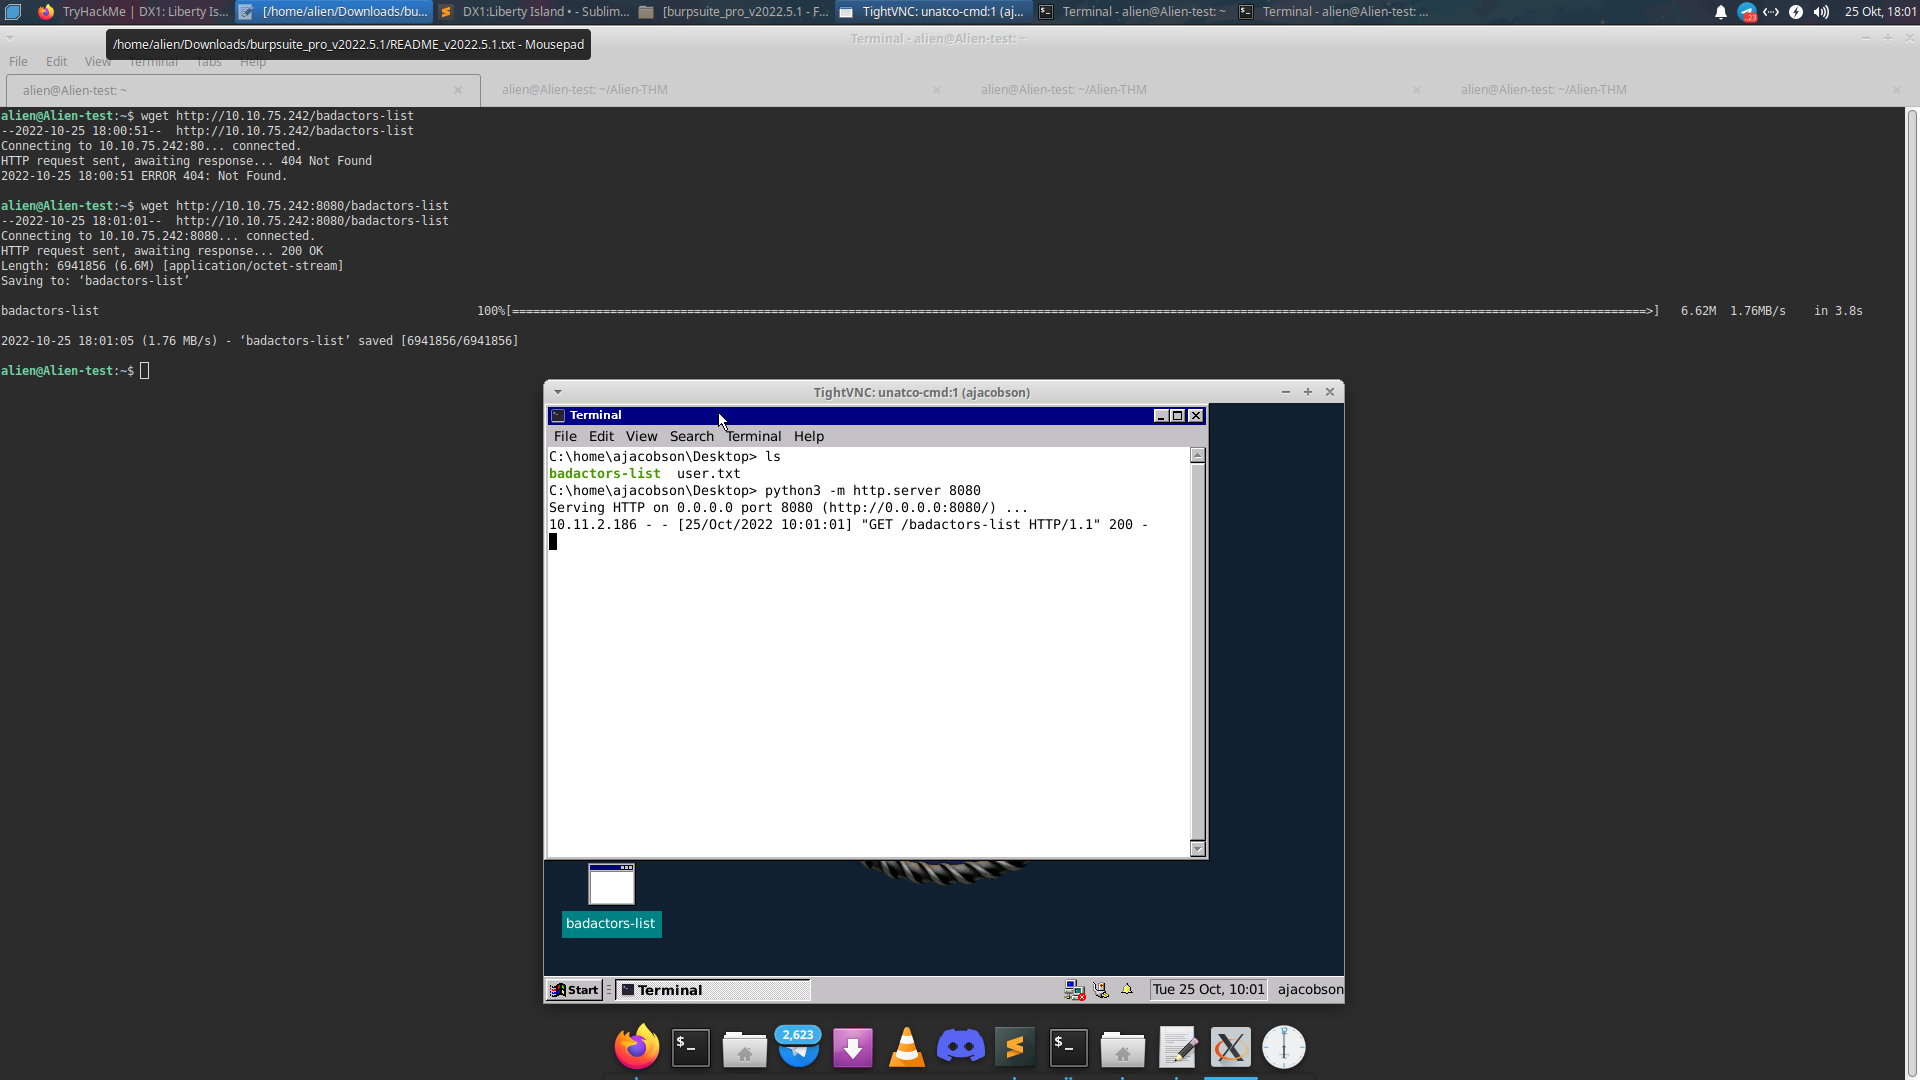Viewport: 1920px width, 1080px height.
Task: Launch VLC media player from the dock
Action: pyautogui.click(x=906, y=1047)
